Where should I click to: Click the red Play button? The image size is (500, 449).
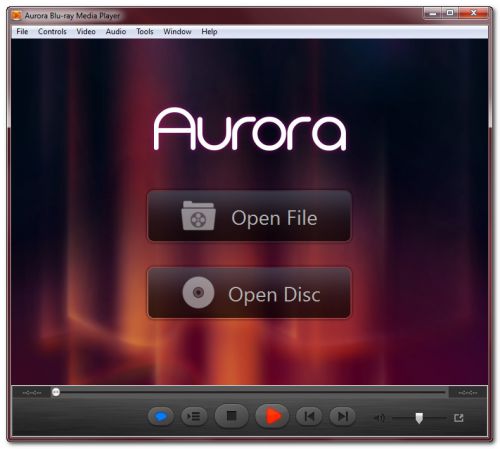[272, 416]
